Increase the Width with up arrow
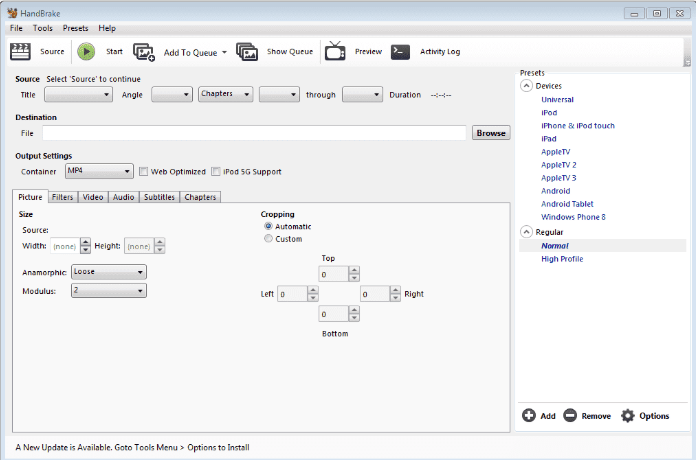696x460 pixels. coord(86,242)
